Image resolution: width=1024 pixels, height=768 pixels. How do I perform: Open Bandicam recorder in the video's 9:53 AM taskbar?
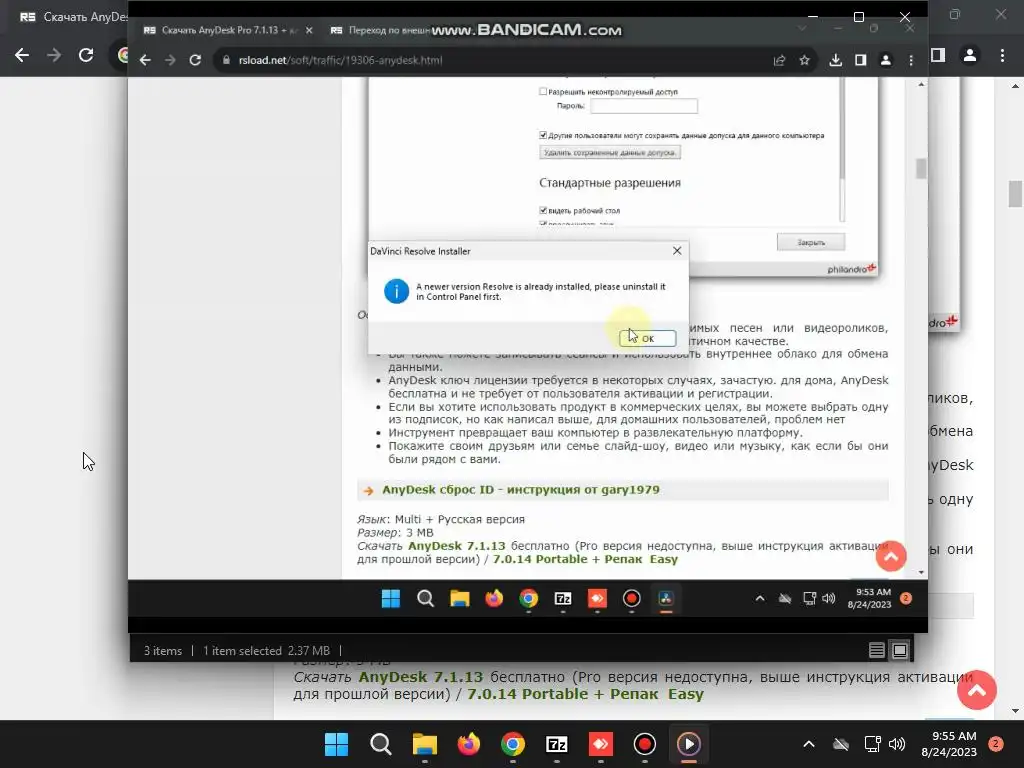pyautogui.click(x=632, y=598)
